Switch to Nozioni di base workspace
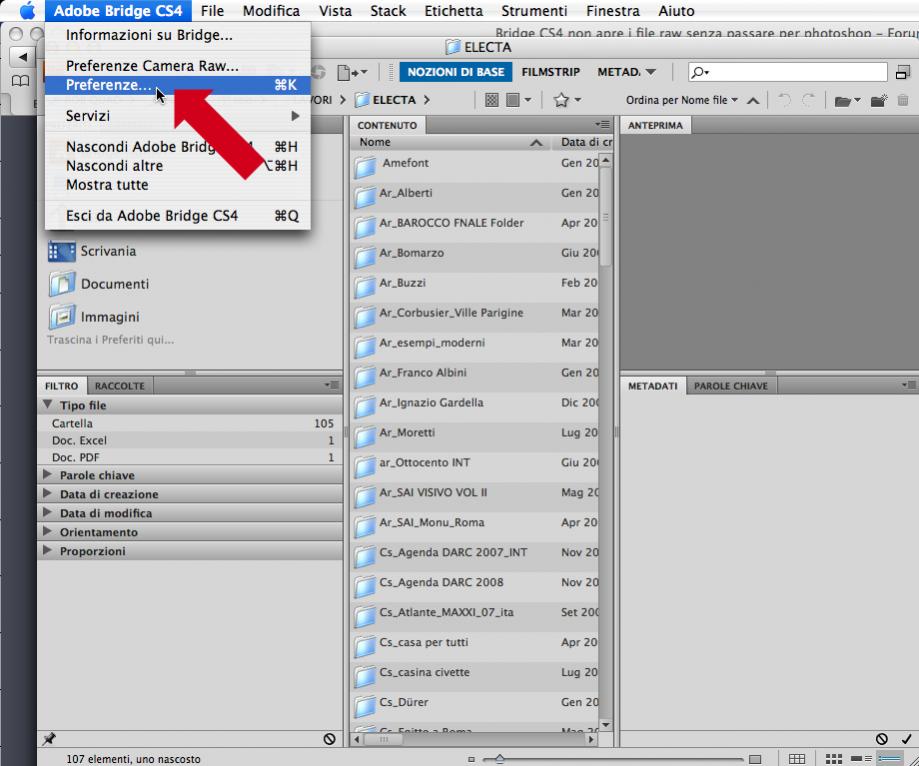The height and width of the screenshot is (766, 919). [455, 72]
